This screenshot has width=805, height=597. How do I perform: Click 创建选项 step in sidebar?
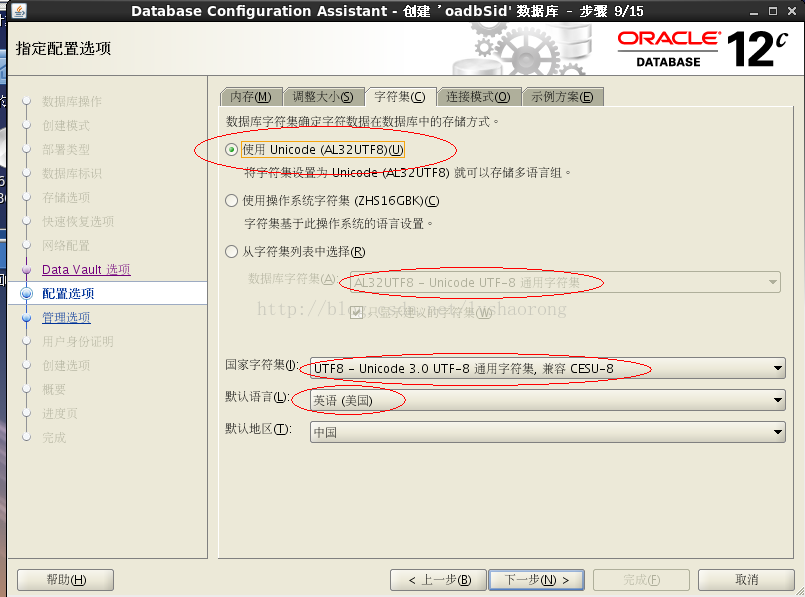(66, 365)
